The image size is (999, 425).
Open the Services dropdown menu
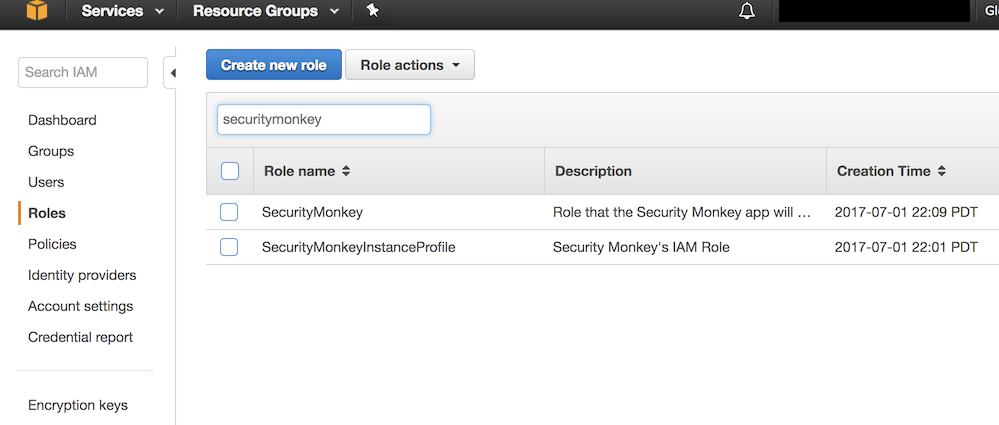coord(122,11)
